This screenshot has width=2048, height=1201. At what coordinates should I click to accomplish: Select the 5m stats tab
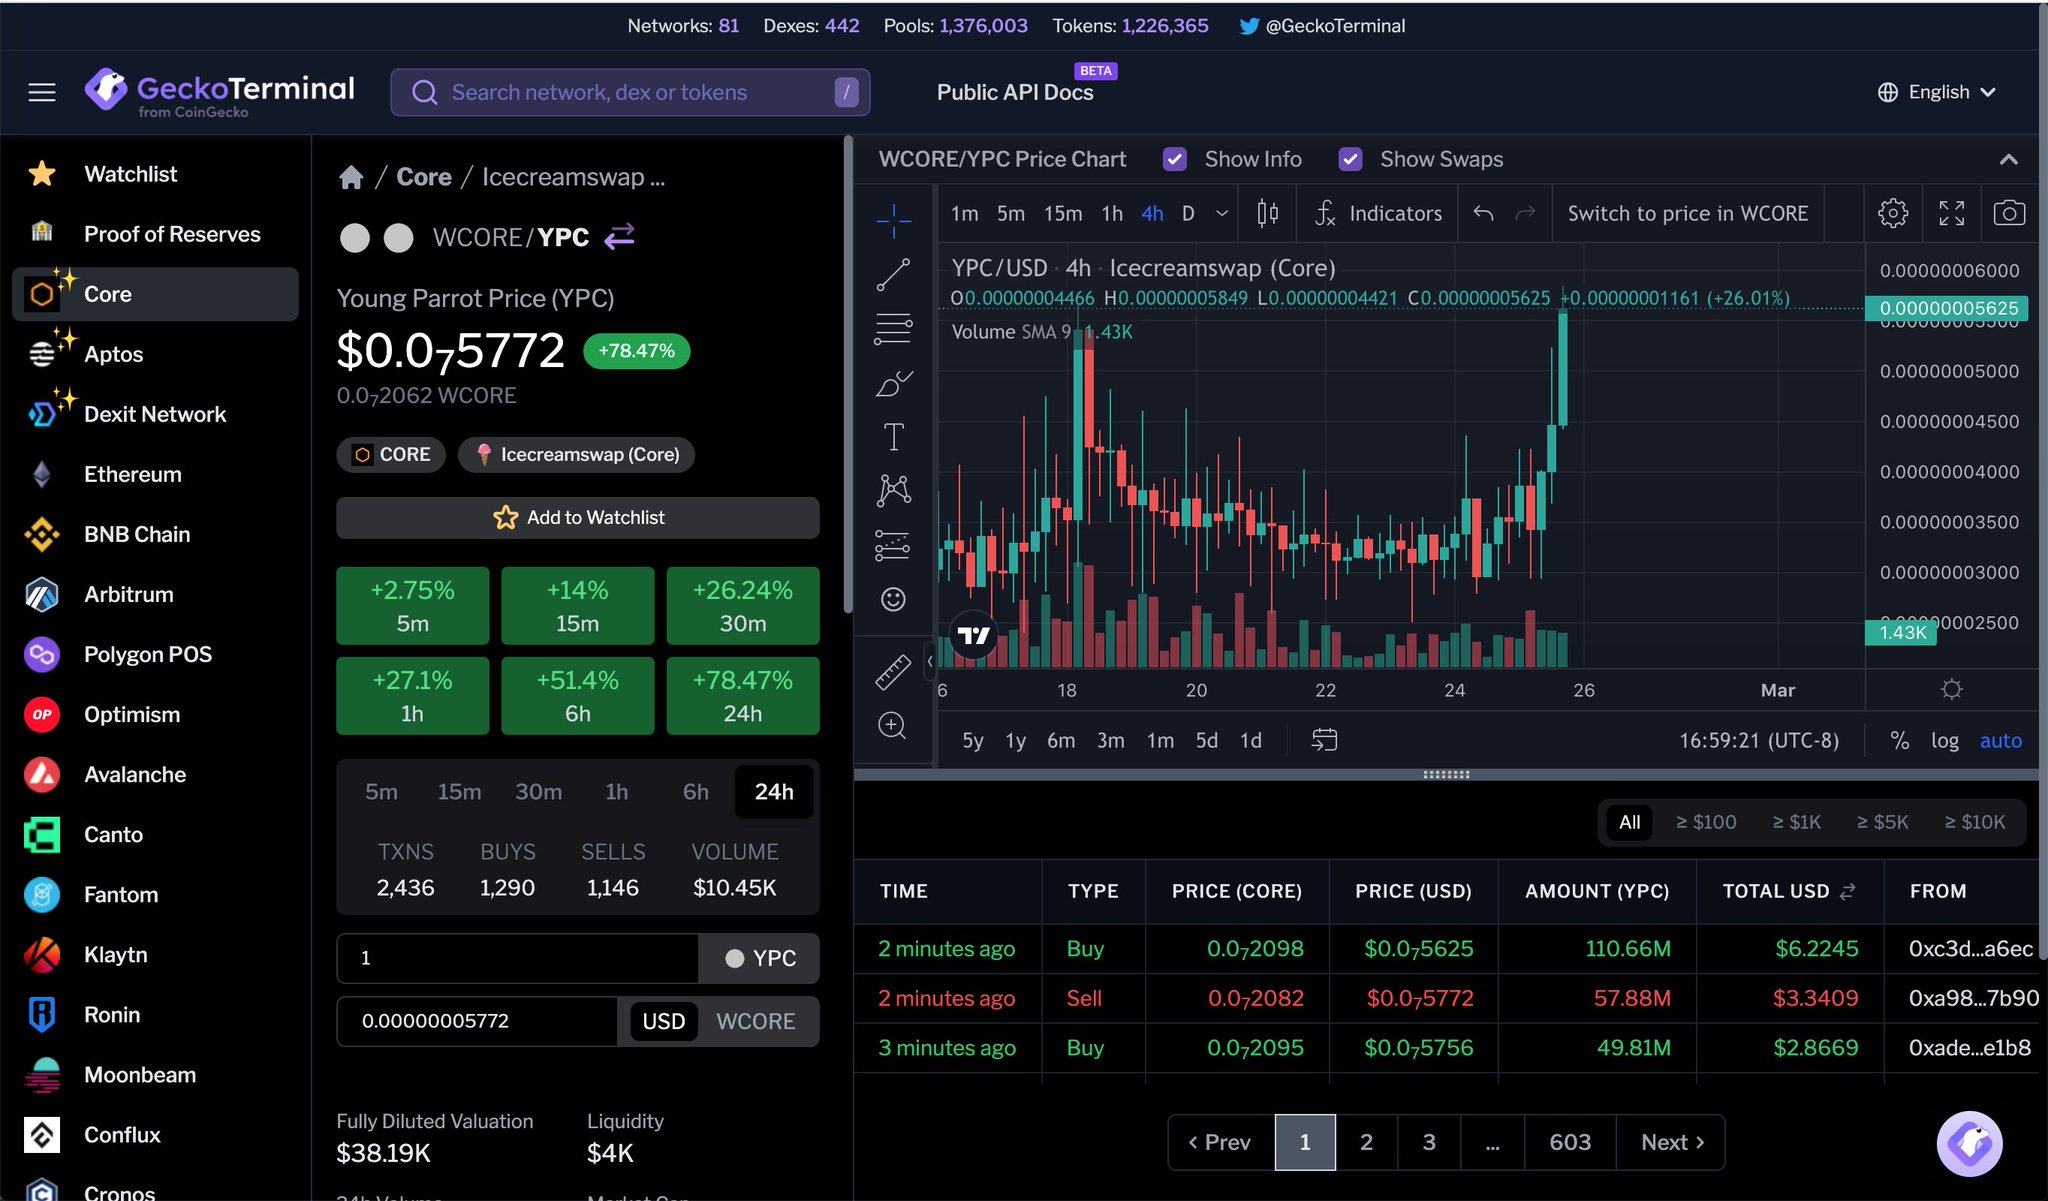(381, 791)
